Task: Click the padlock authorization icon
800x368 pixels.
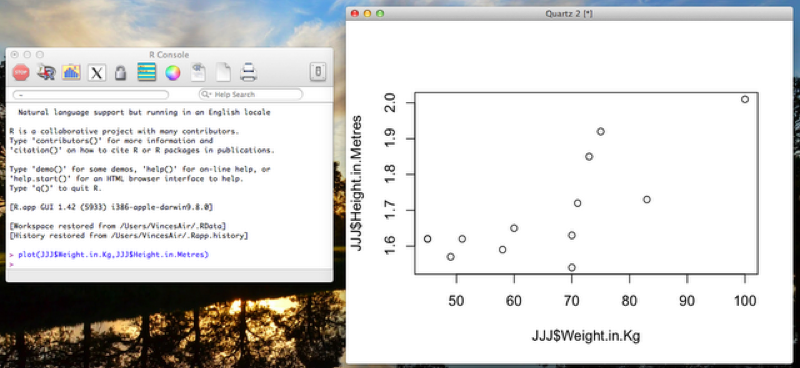Action: point(120,73)
